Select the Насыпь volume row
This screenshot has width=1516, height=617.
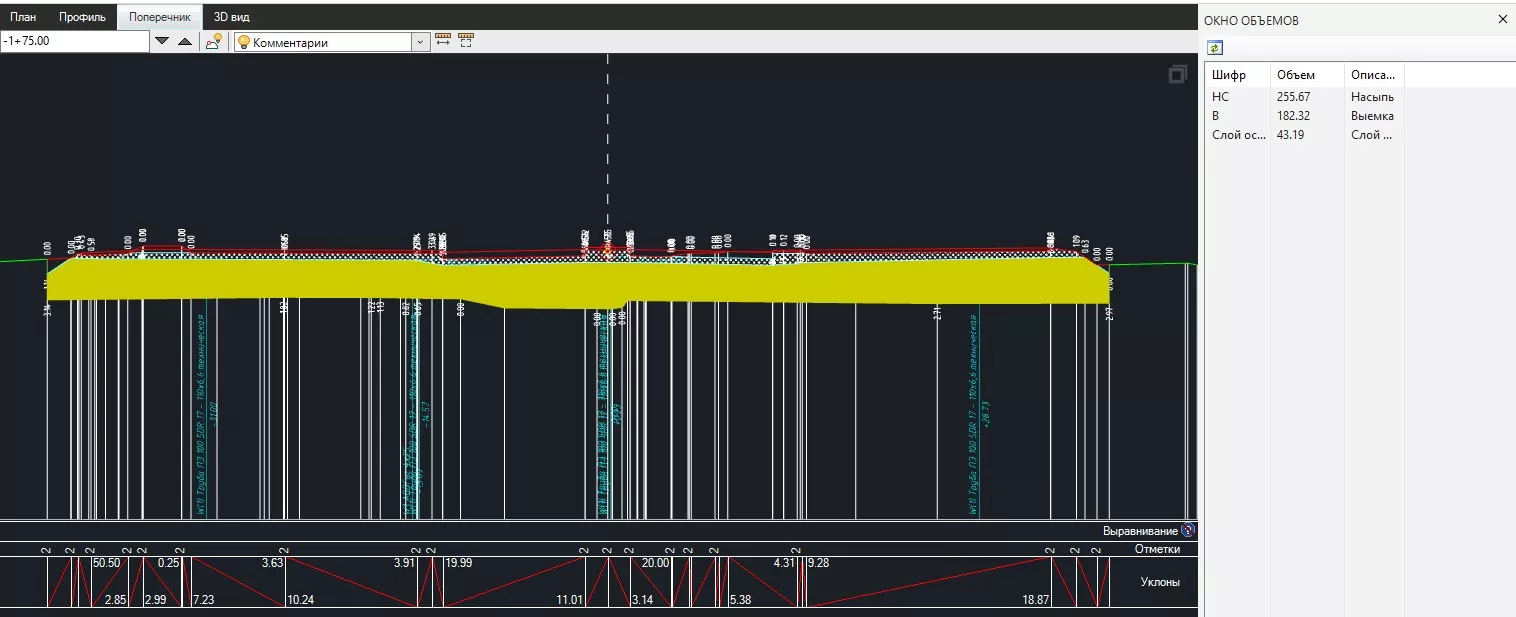[1300, 97]
